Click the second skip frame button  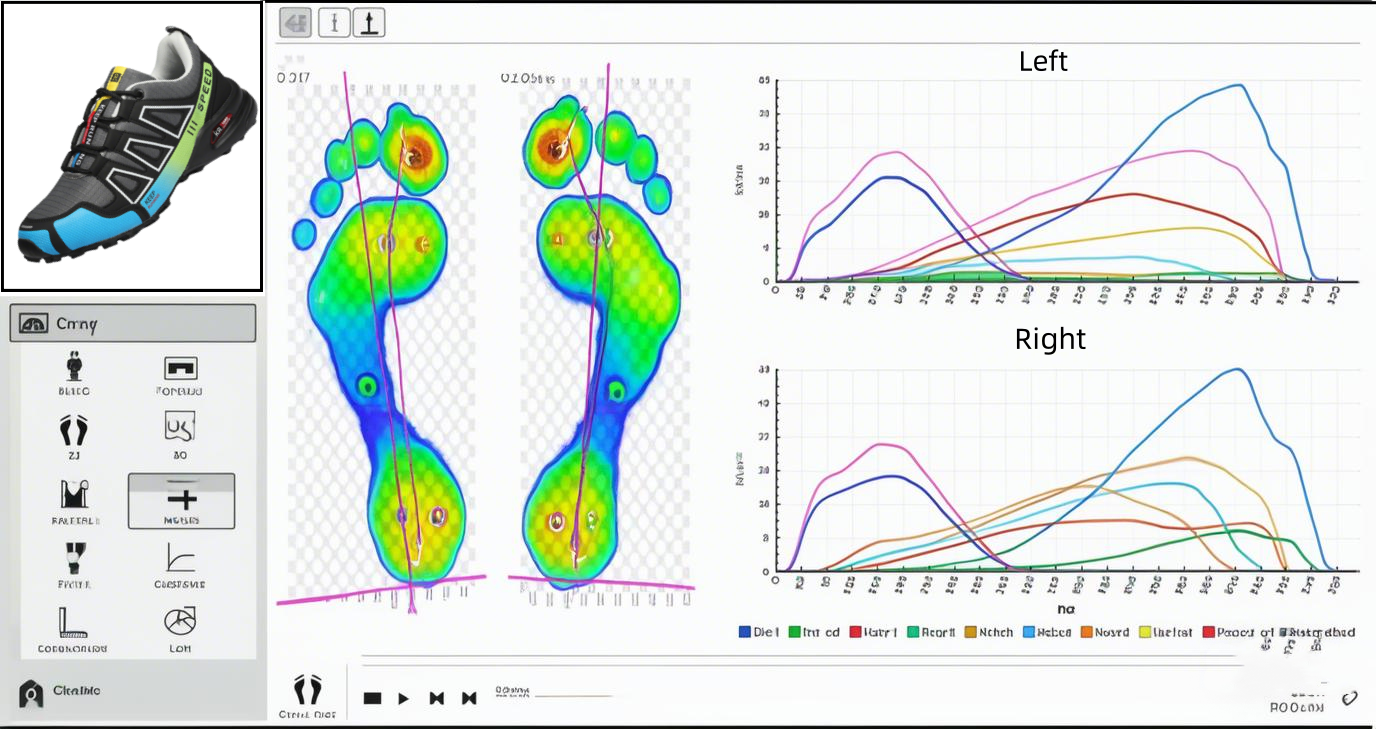(468, 698)
